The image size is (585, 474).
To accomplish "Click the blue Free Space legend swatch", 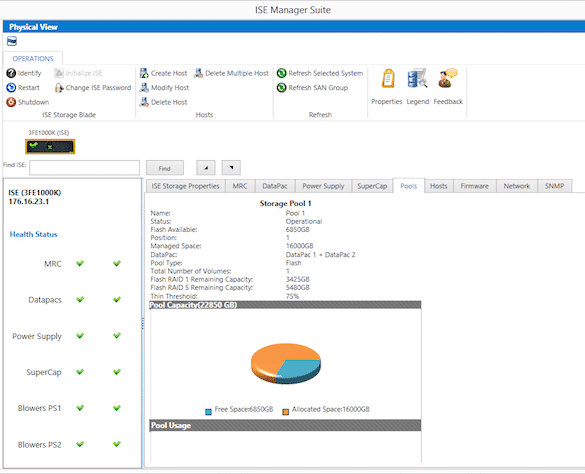I will [208, 412].
